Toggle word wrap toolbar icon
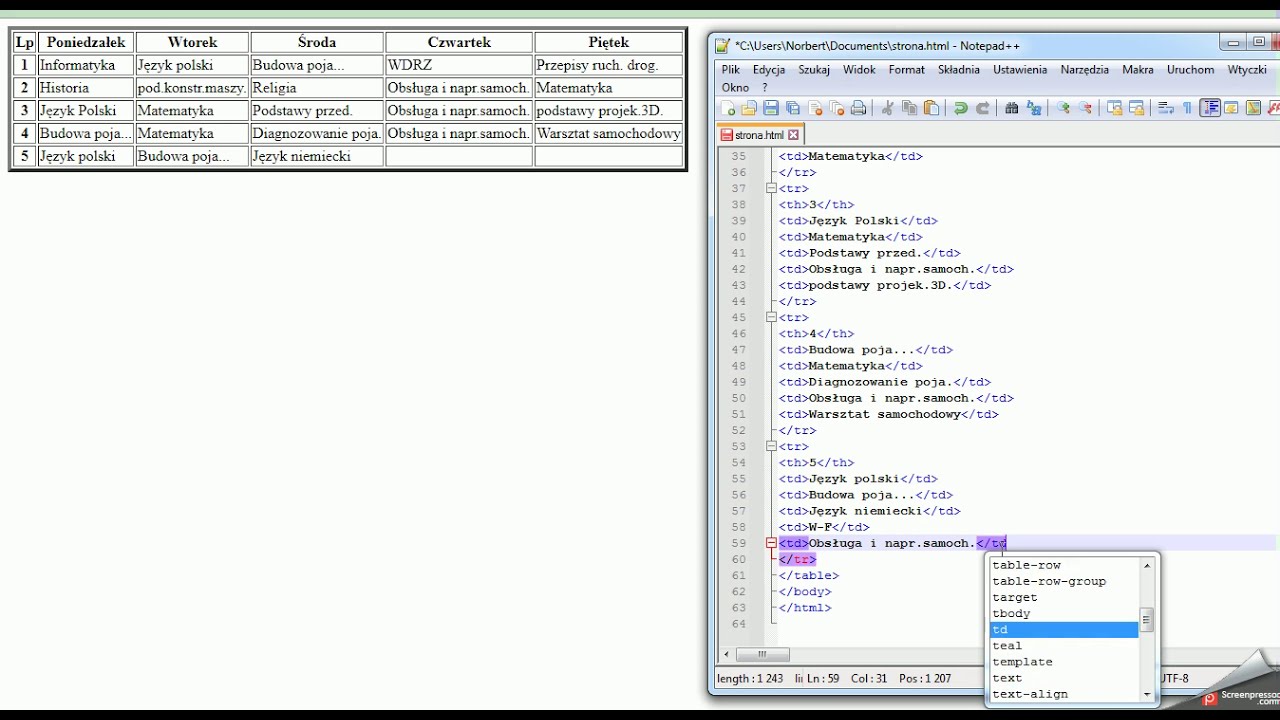Image resolution: width=1280 pixels, height=720 pixels. tap(1165, 108)
